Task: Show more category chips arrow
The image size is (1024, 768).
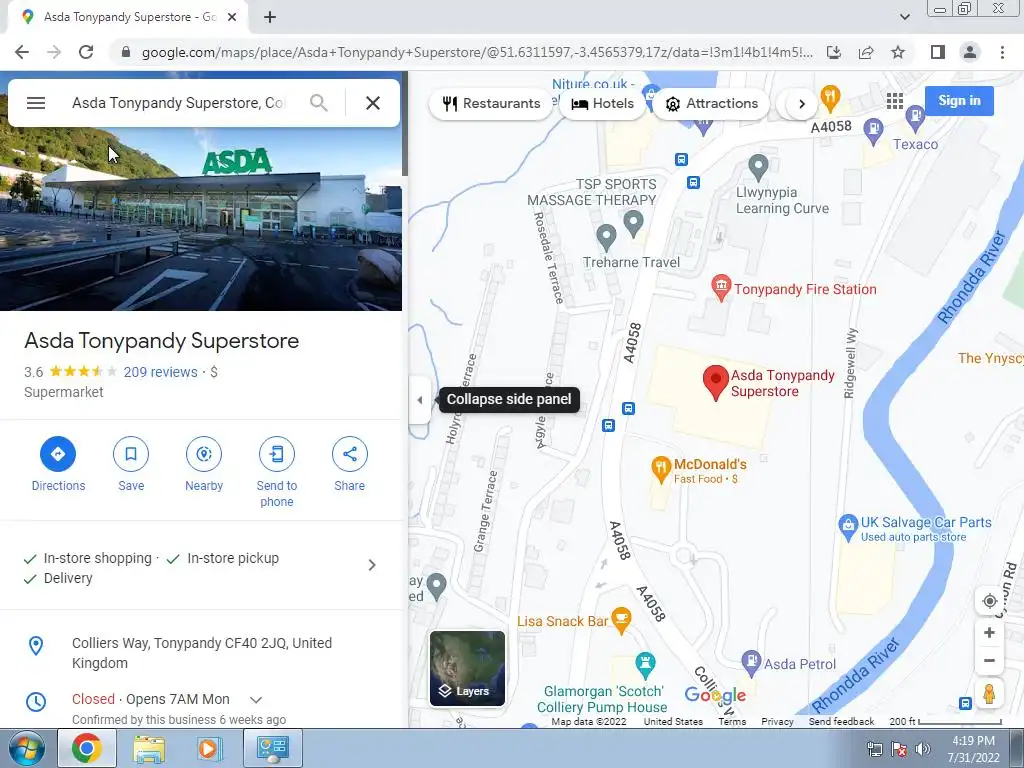Action: pyautogui.click(x=802, y=104)
